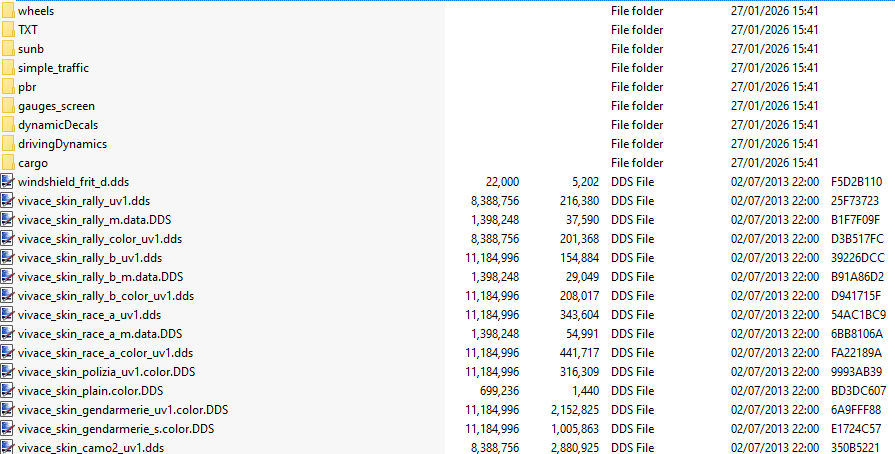Image resolution: width=895 pixels, height=454 pixels.
Task: Click the pbr folder icon
Action: [7, 87]
